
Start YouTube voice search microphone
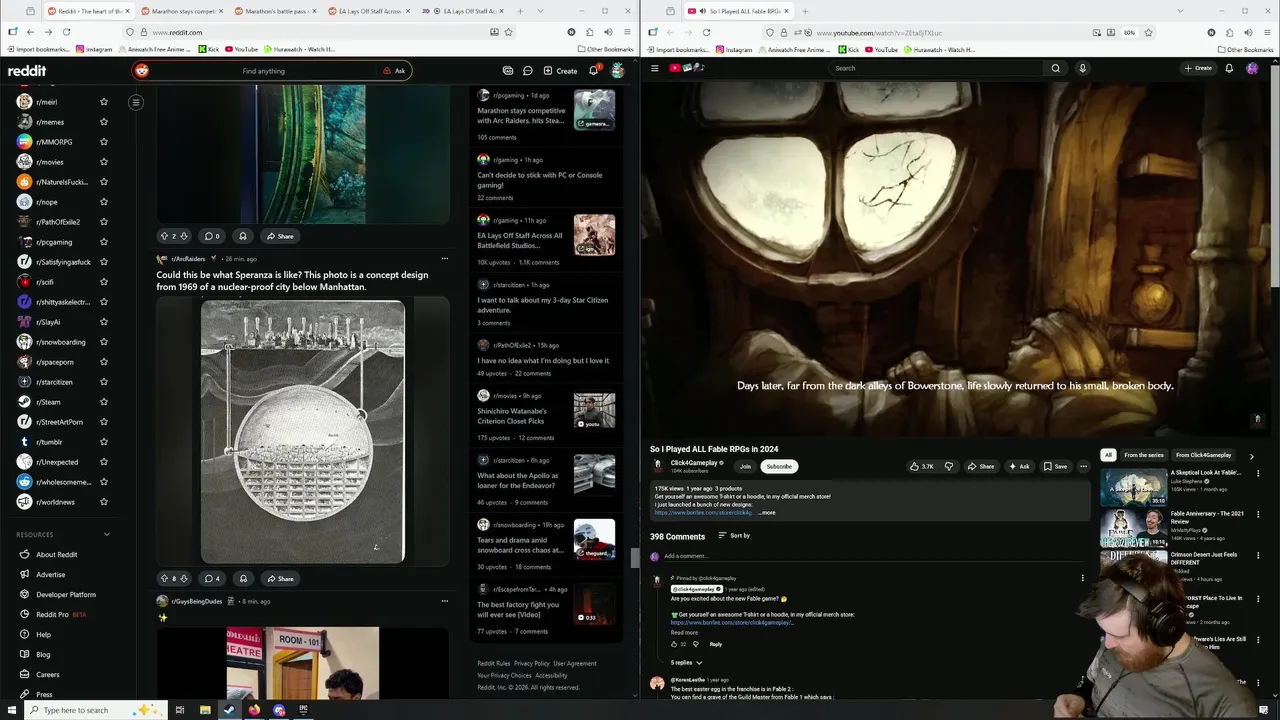tap(1082, 68)
